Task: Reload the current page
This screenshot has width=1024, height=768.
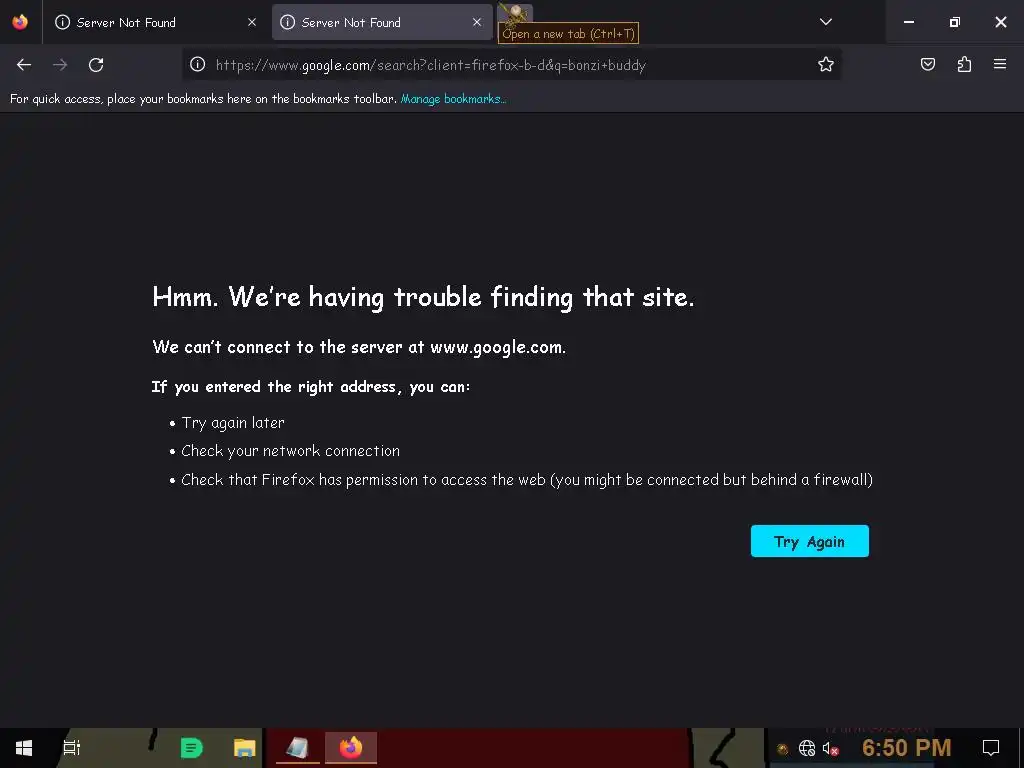Action: (96, 65)
